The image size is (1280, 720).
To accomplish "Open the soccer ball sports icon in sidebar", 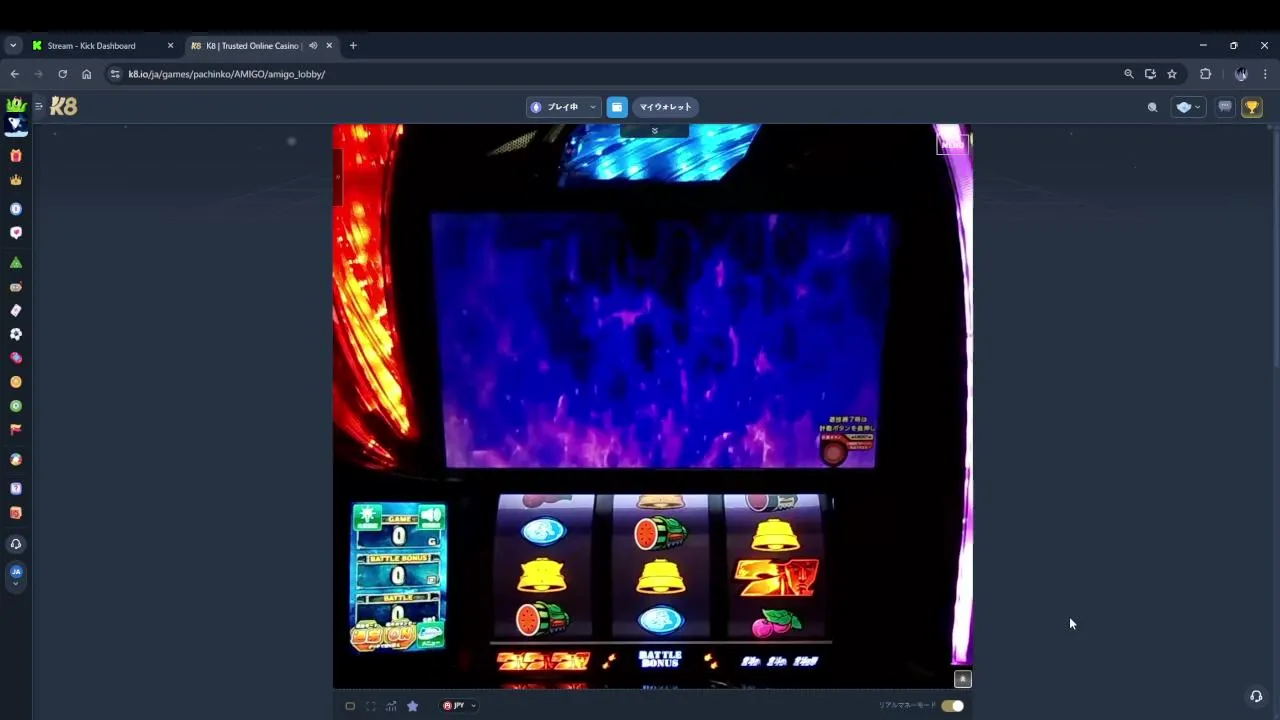I will 16,334.
